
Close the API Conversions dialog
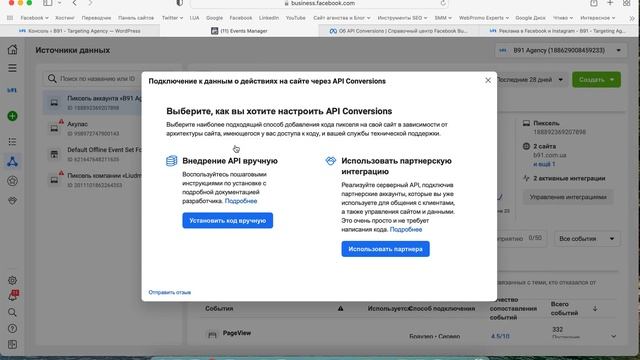tap(488, 80)
